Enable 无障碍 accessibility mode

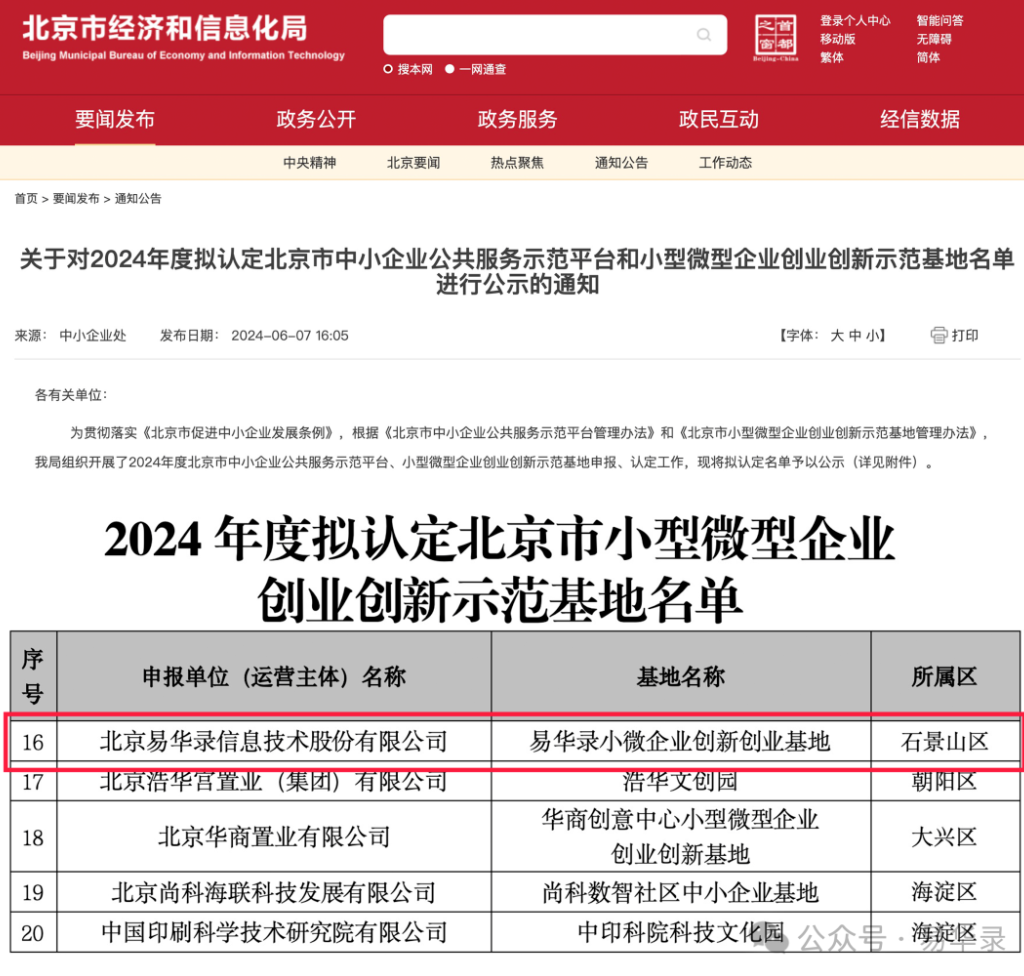point(934,39)
